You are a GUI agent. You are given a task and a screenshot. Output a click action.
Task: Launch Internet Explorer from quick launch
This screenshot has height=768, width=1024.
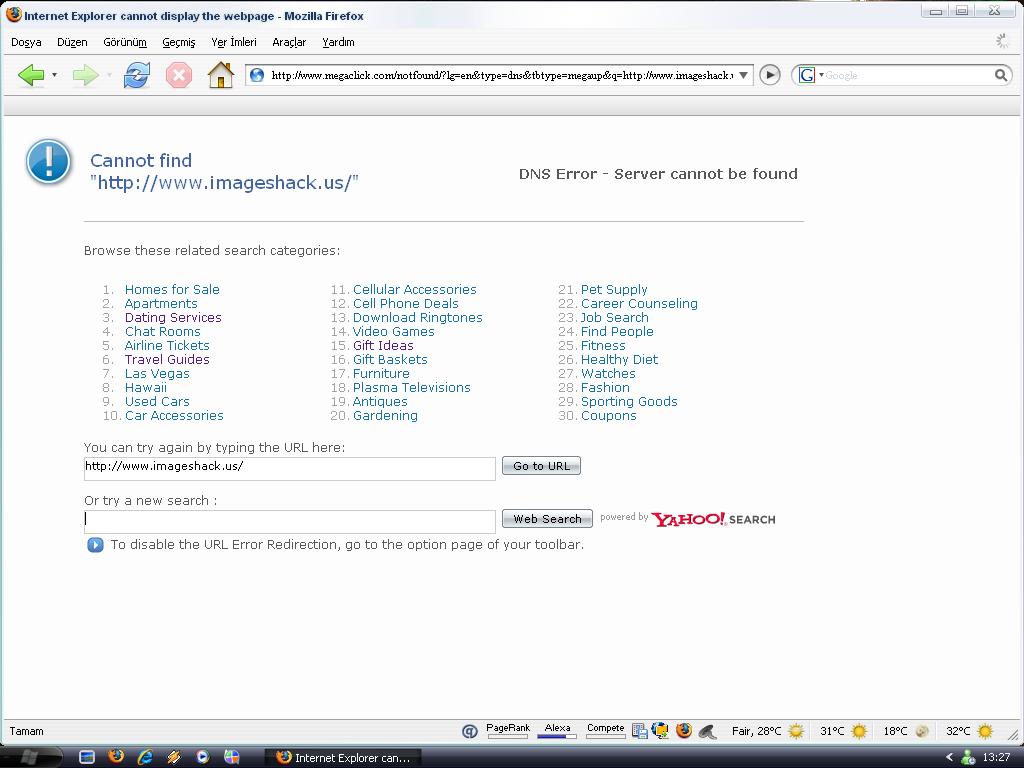pos(145,757)
